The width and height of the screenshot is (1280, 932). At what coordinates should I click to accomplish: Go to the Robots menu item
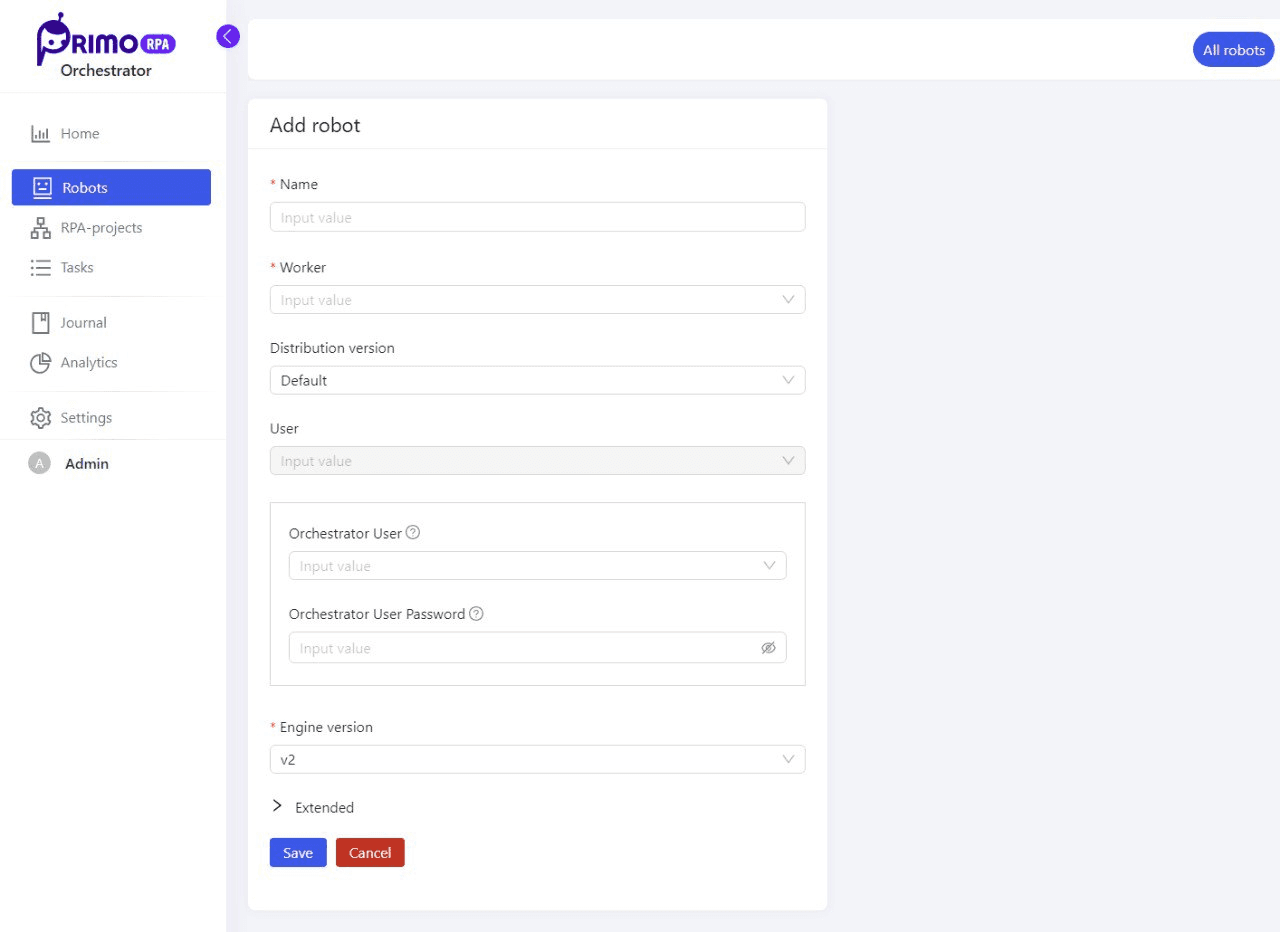(111, 188)
